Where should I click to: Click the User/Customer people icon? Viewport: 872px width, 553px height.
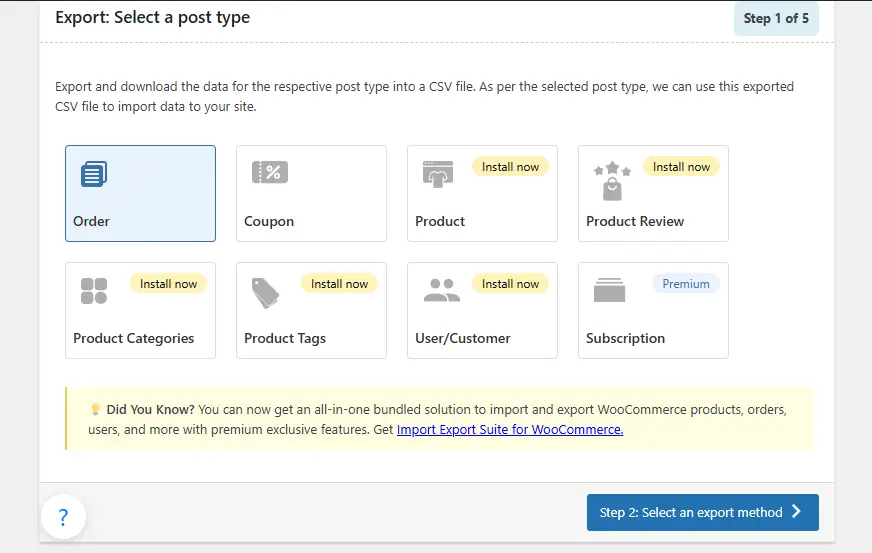pos(441,291)
